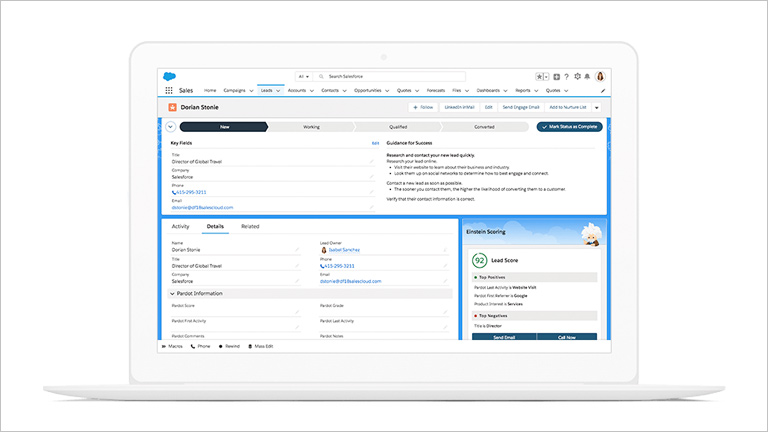This screenshot has height=432, width=768.
Task: Open the Reports tab
Action: coord(523,91)
